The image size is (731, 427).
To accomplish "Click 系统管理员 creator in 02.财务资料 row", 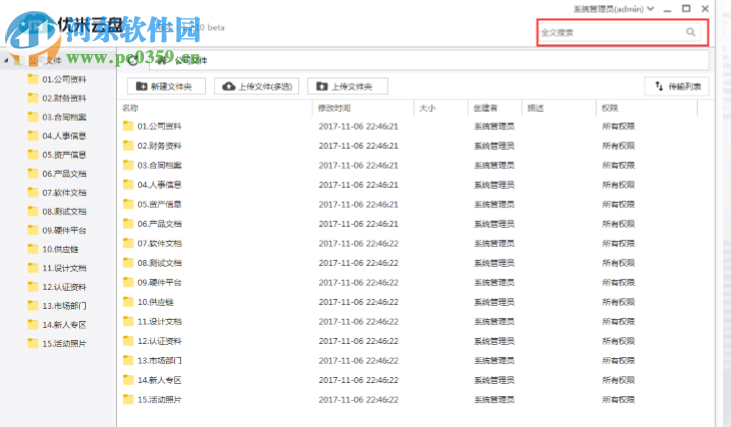I will tap(494, 146).
